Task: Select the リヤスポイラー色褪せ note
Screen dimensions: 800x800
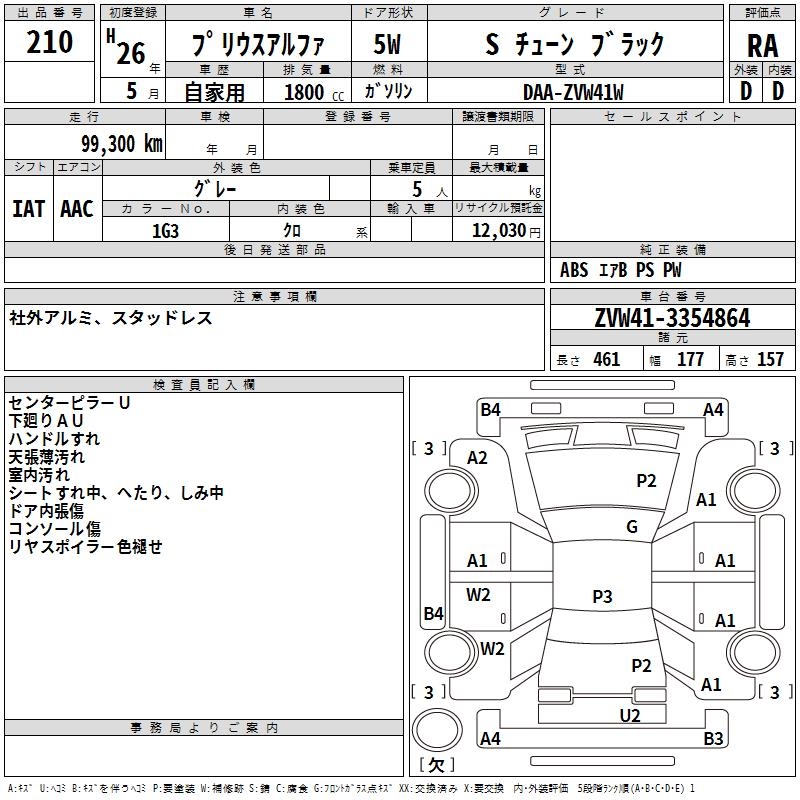Action: 85,546
